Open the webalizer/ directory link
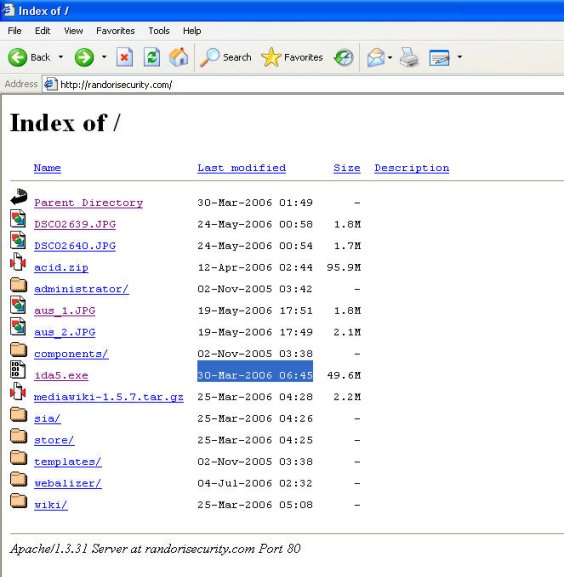The width and height of the screenshot is (564, 577). 68,483
